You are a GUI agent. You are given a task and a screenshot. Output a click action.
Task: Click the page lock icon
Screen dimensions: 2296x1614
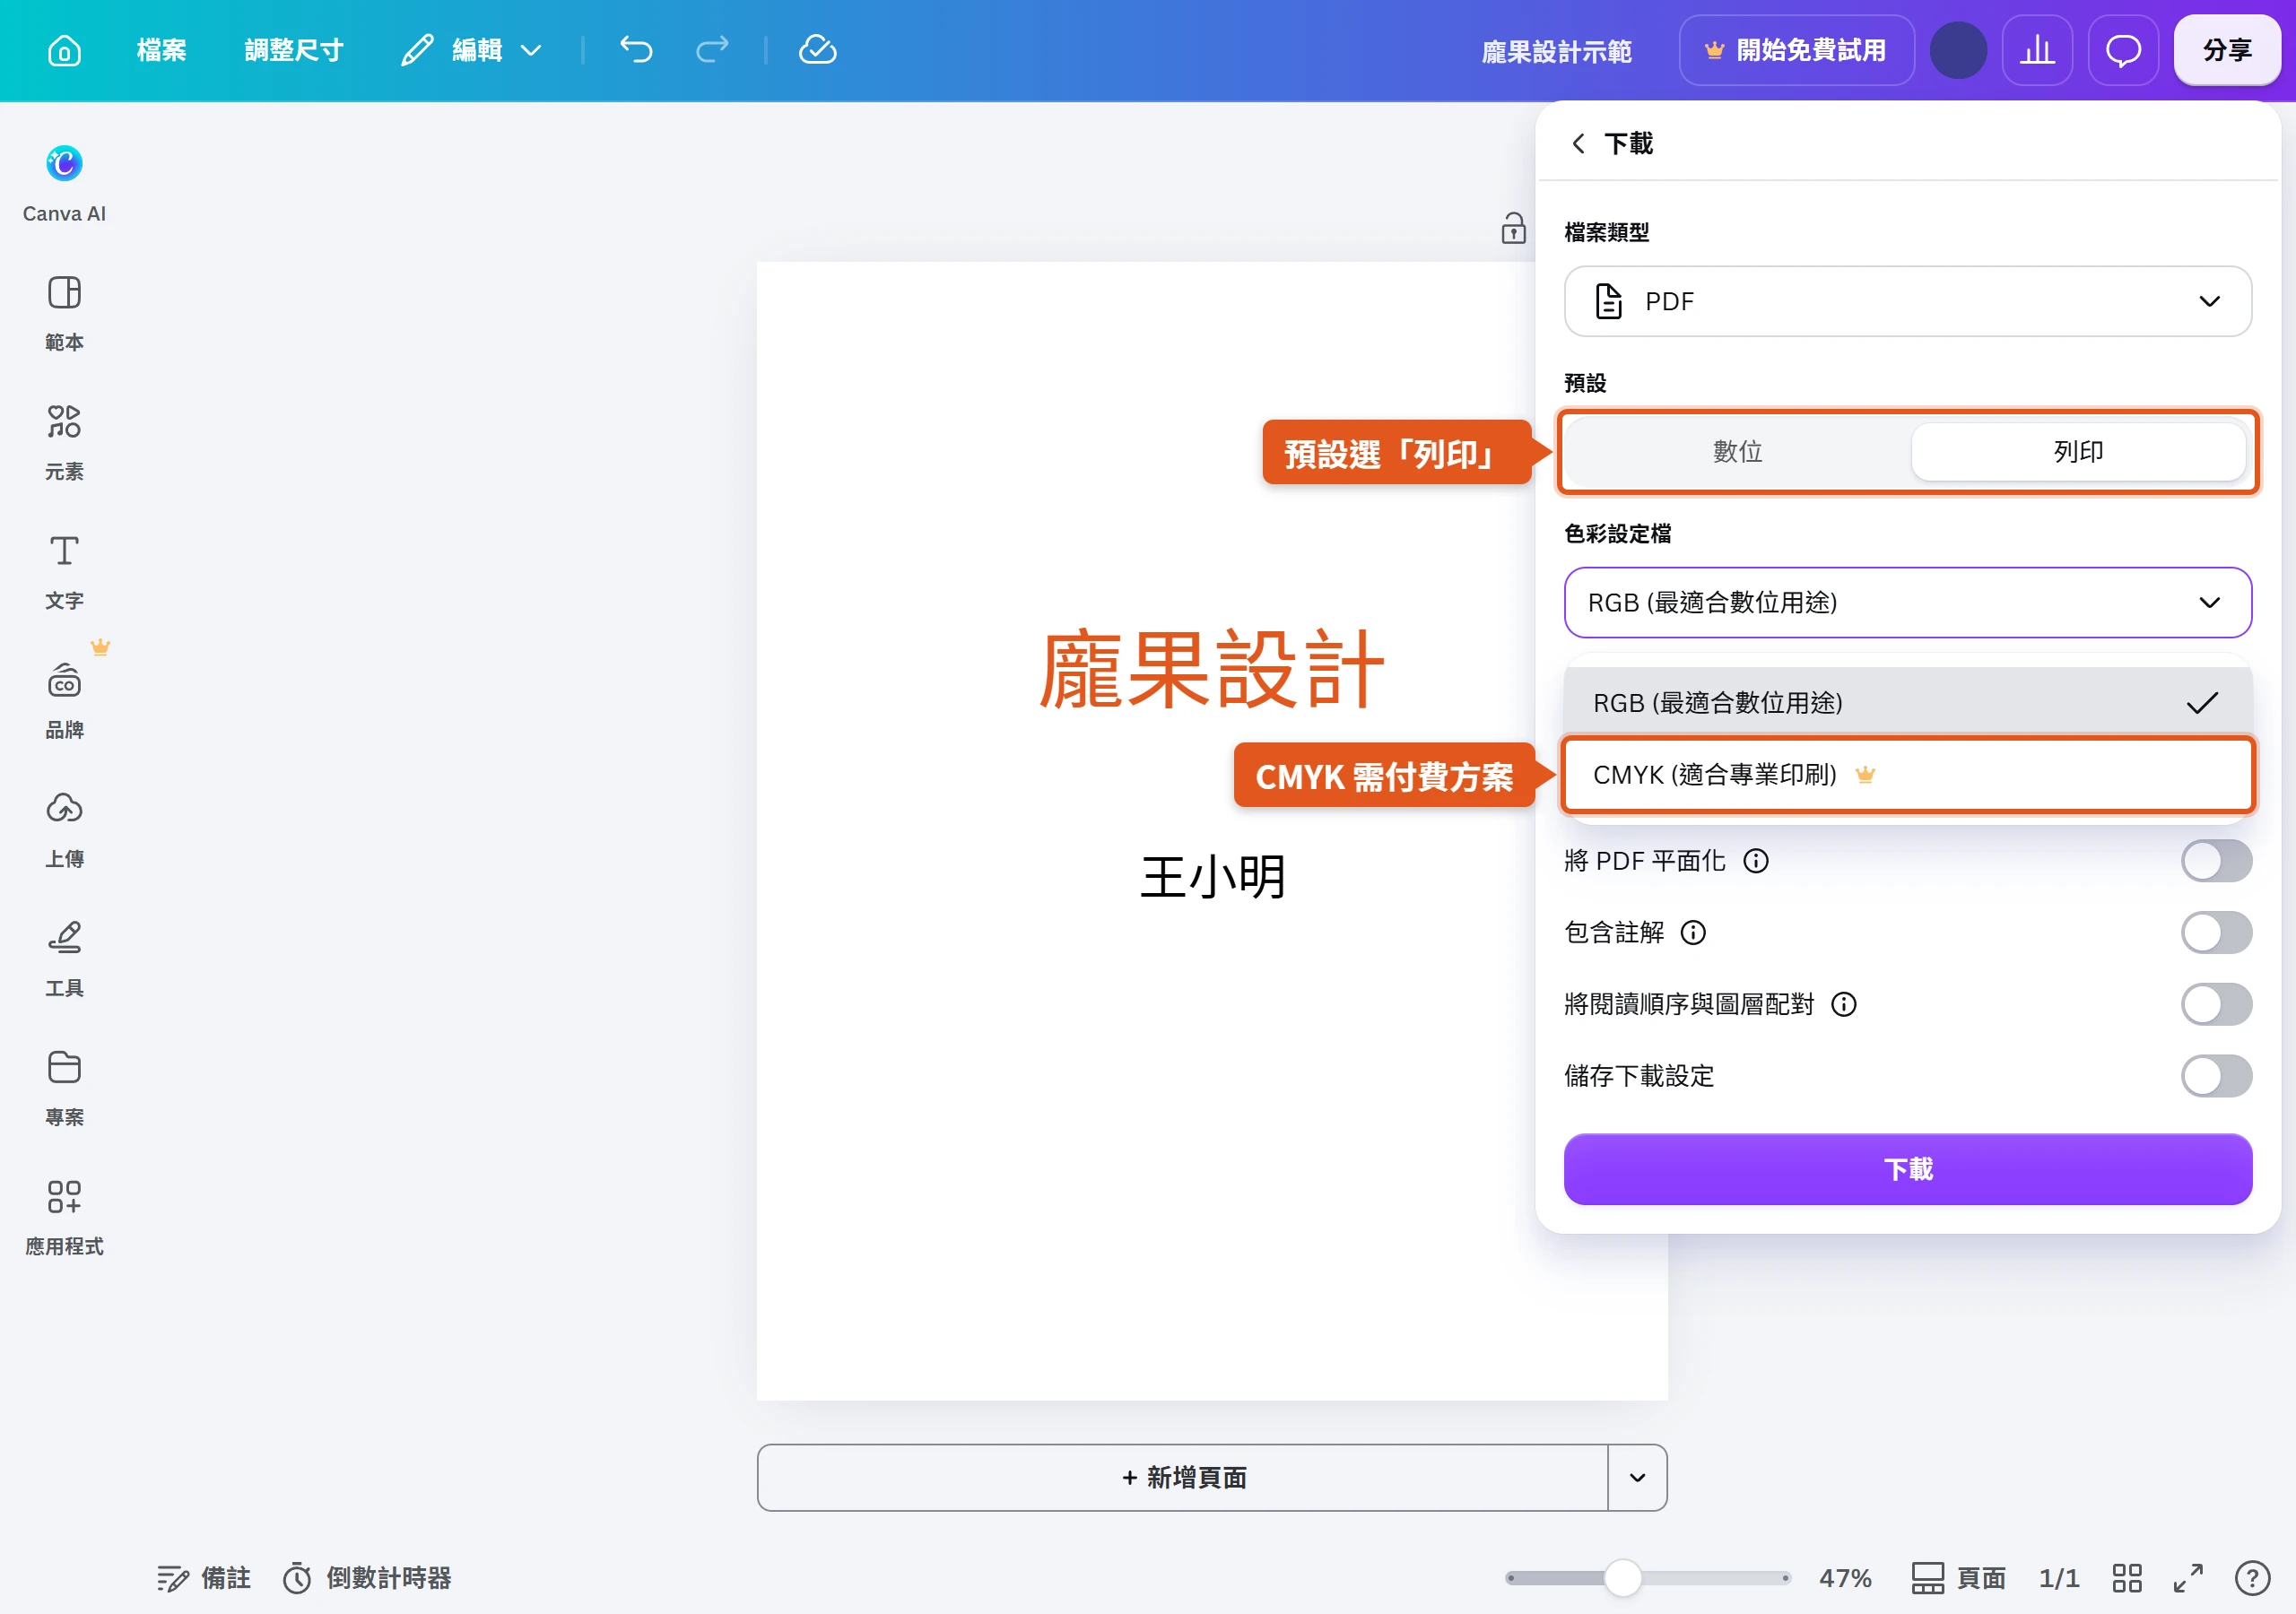(1513, 228)
